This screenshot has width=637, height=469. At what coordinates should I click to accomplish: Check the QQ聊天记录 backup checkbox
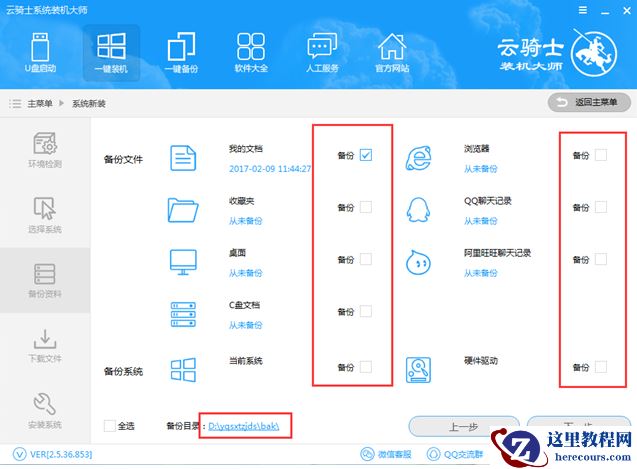tap(601, 207)
